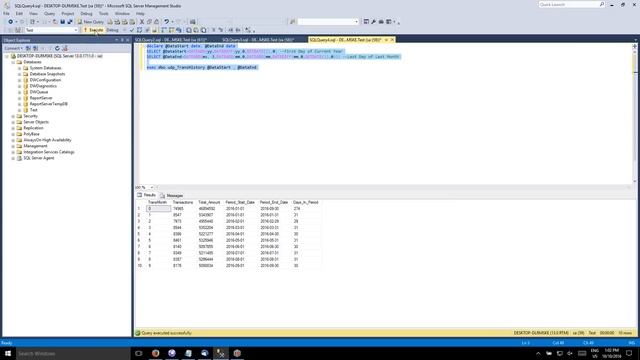Select the PolyBase folder
The width and height of the screenshot is (640, 360).
pyautogui.click(x=31, y=134)
